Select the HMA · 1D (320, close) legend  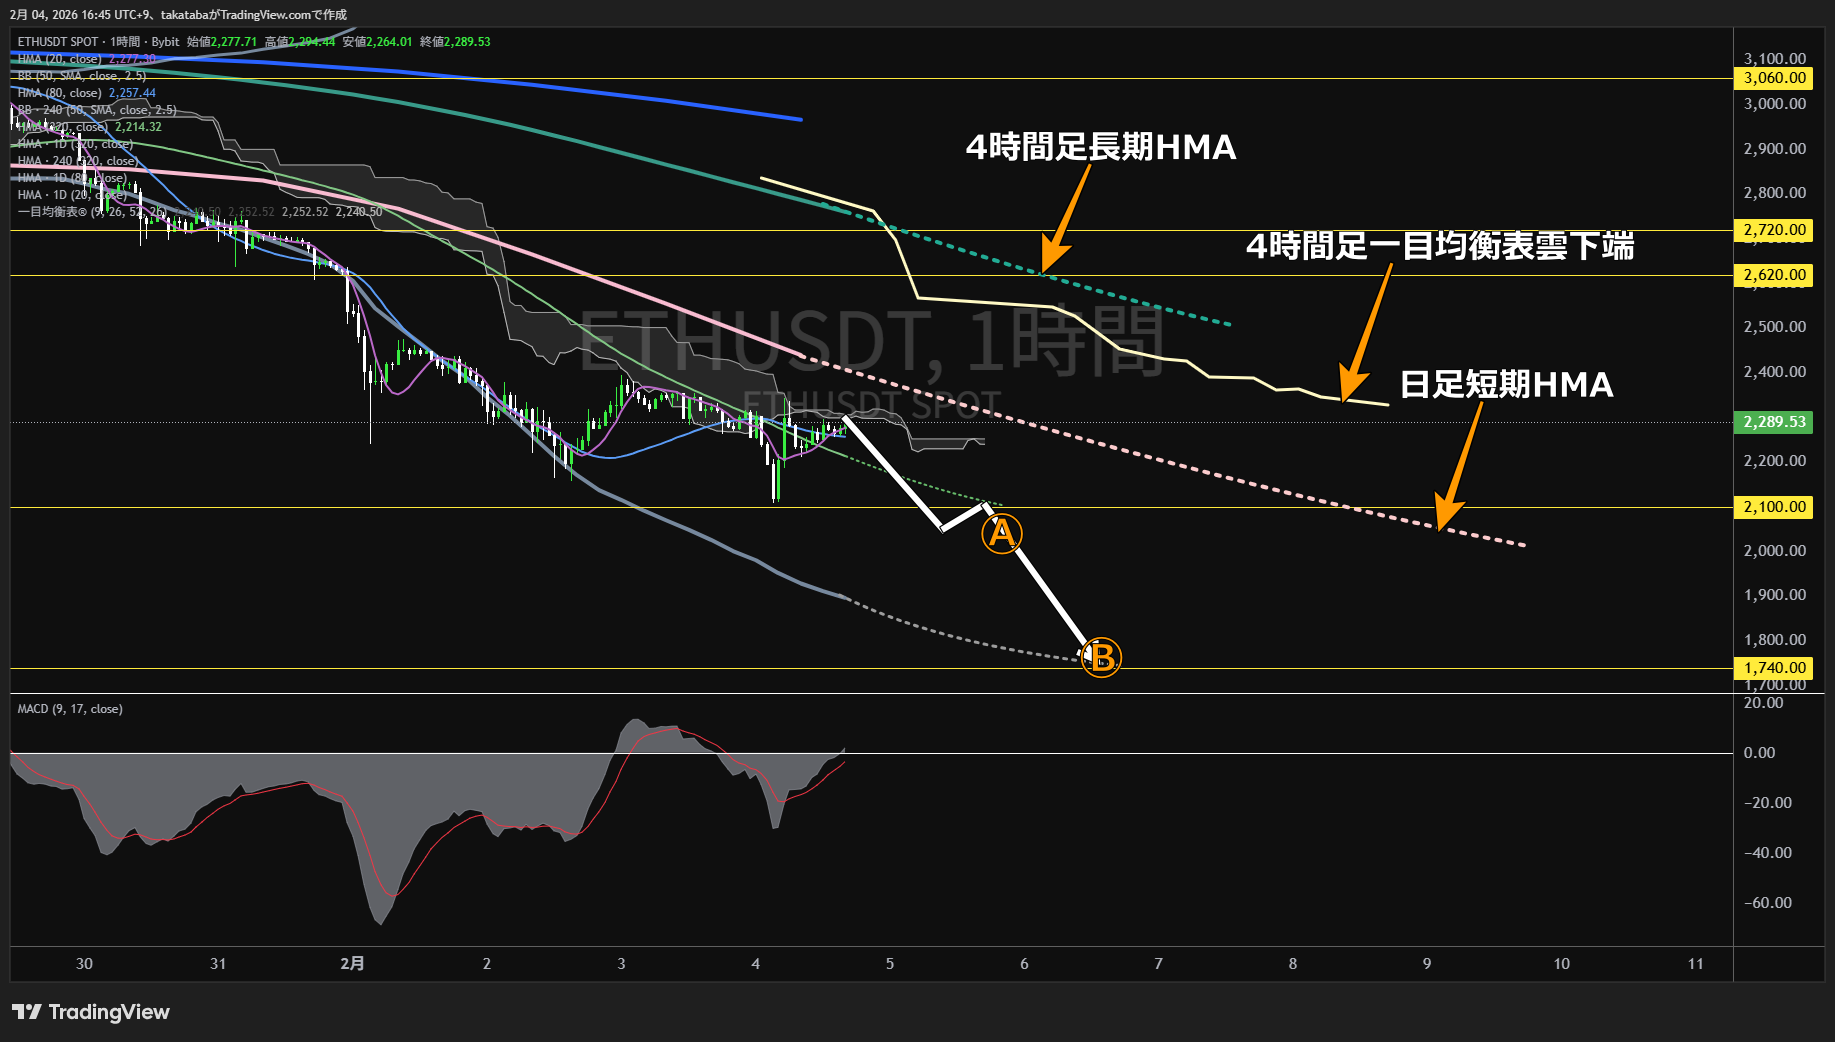click(75, 144)
